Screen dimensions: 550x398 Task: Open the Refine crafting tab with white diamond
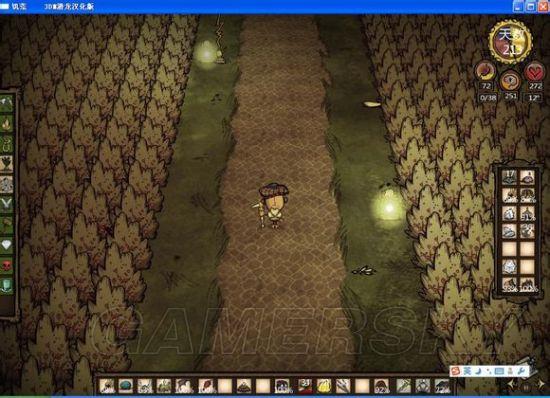tap(7, 245)
